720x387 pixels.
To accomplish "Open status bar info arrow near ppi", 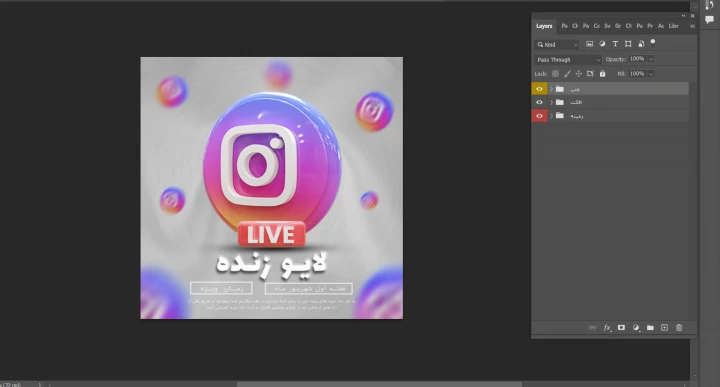I will (x=40, y=385).
